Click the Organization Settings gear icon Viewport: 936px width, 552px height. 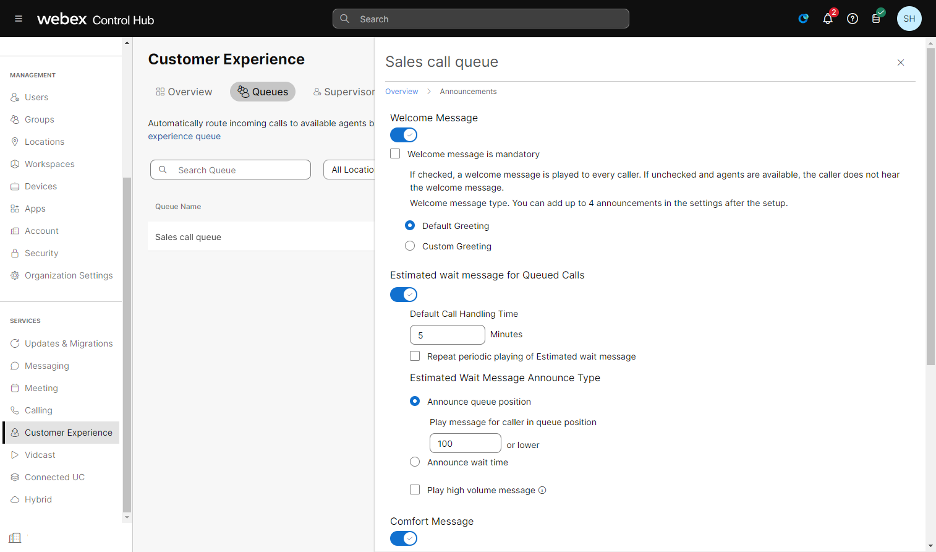(x=15, y=276)
